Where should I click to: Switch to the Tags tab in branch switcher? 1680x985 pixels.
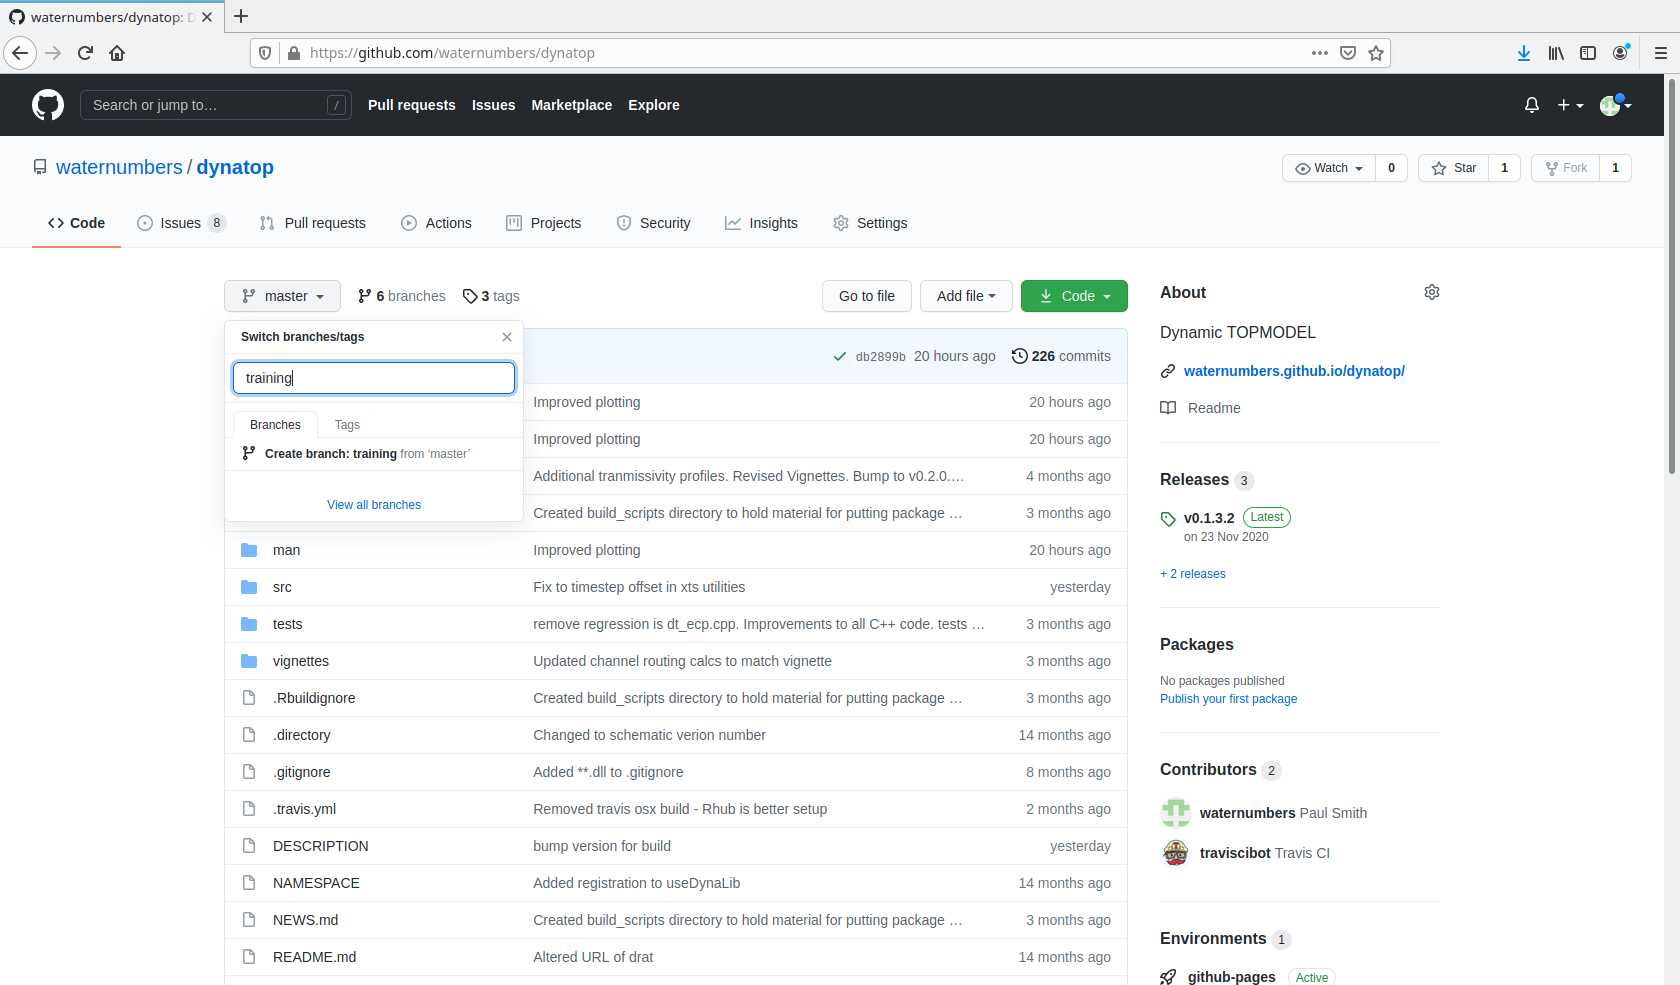click(x=347, y=424)
